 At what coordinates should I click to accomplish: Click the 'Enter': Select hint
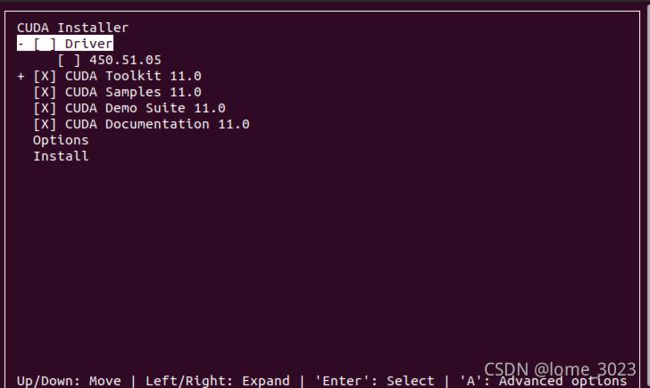pyautogui.click(x=375, y=381)
